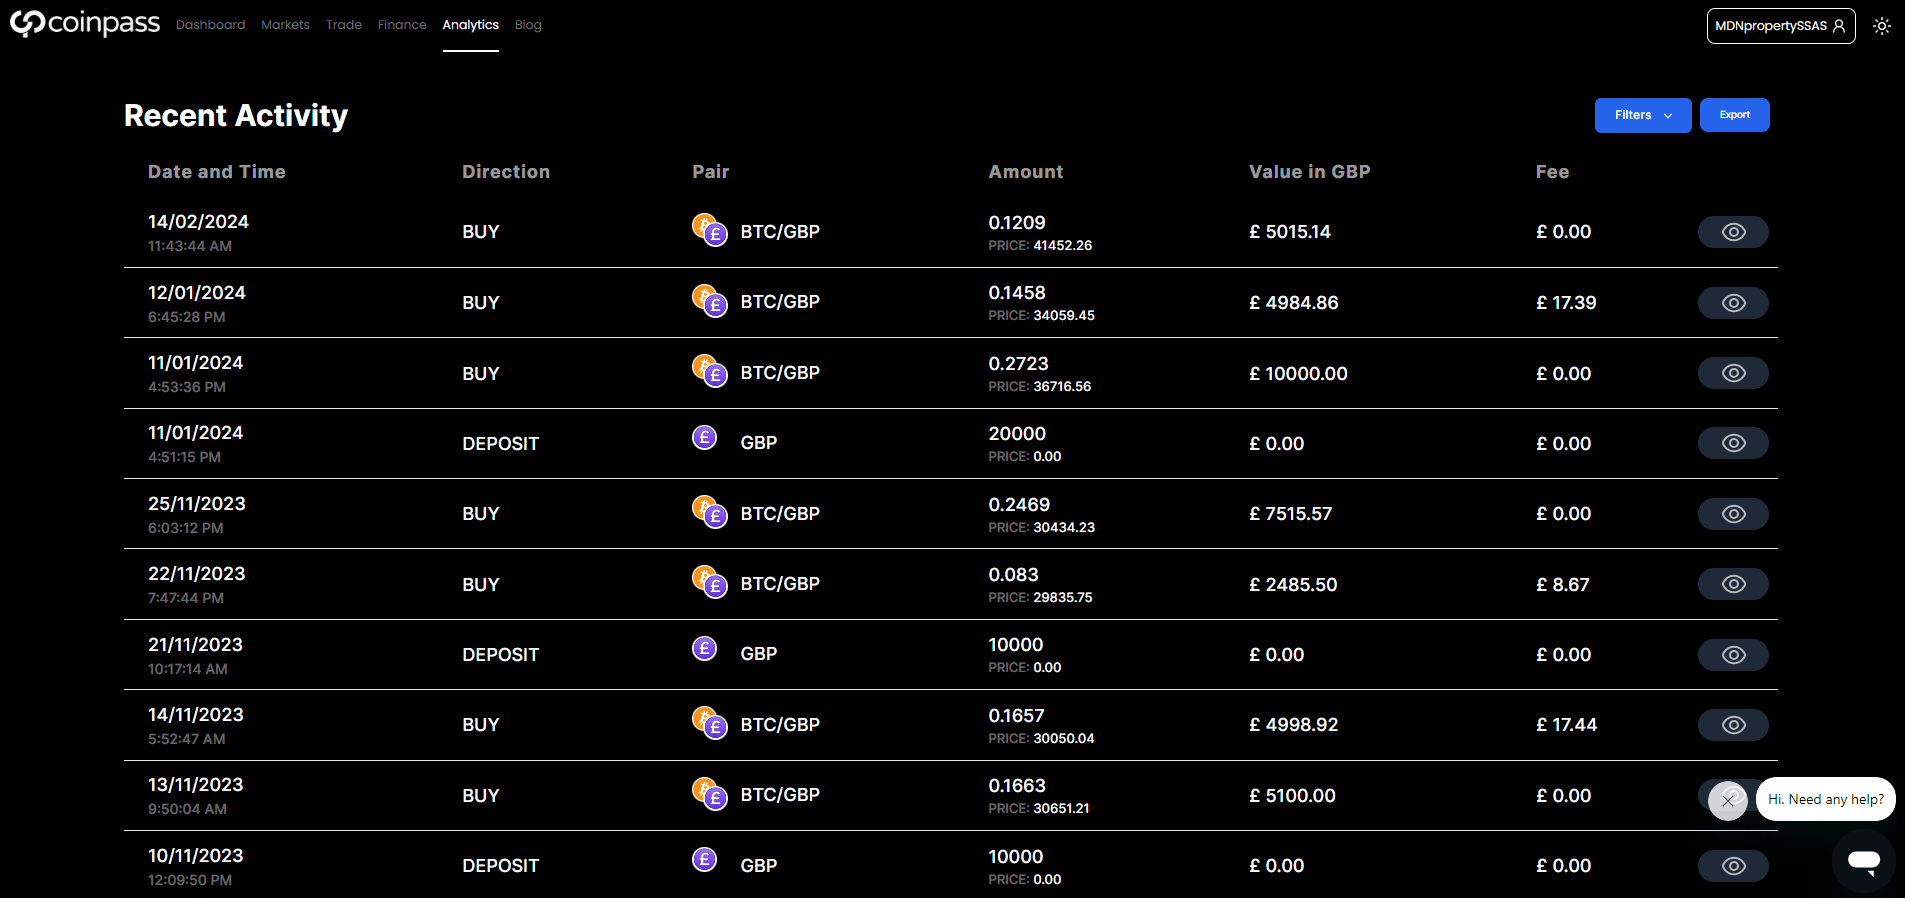The height and width of the screenshot is (898, 1905).
Task: Select the £ 17.39 fee cell
Action: tap(1566, 303)
